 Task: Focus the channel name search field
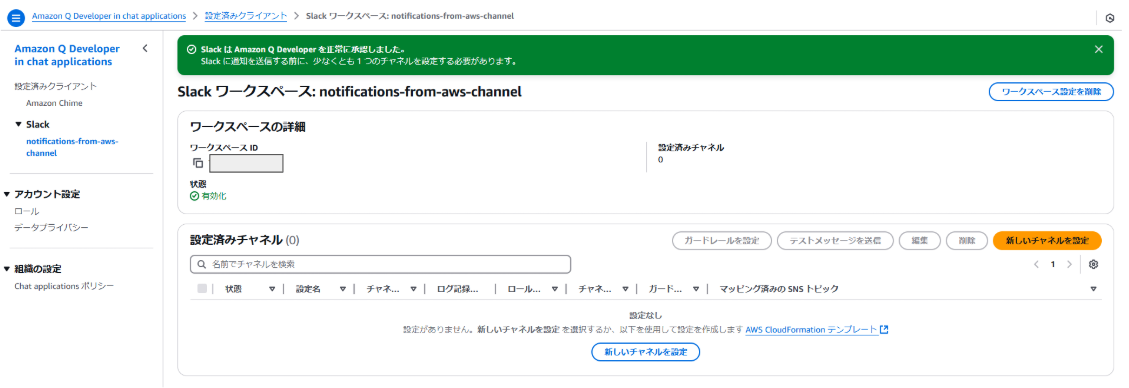click(x=380, y=264)
